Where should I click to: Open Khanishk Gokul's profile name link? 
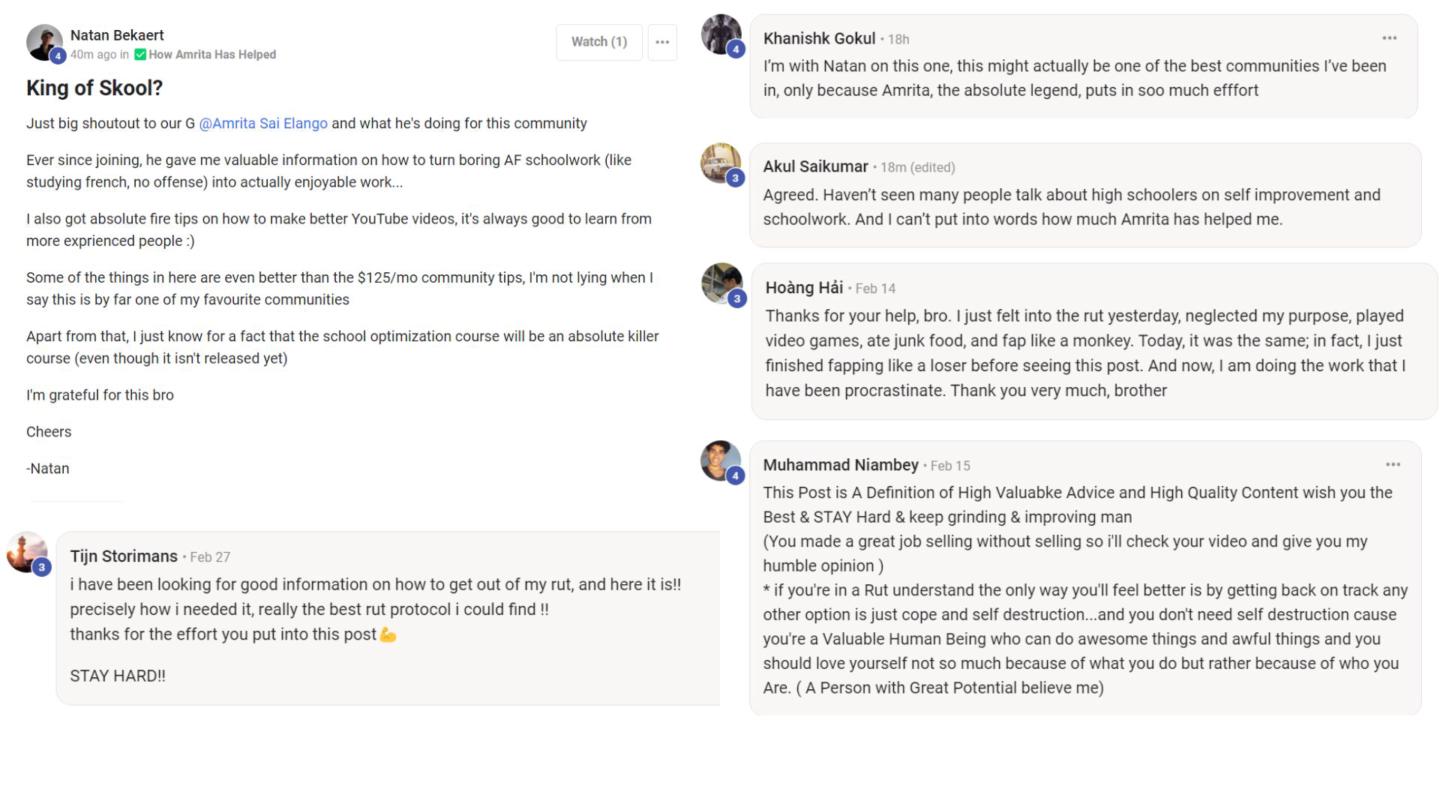tap(819, 38)
